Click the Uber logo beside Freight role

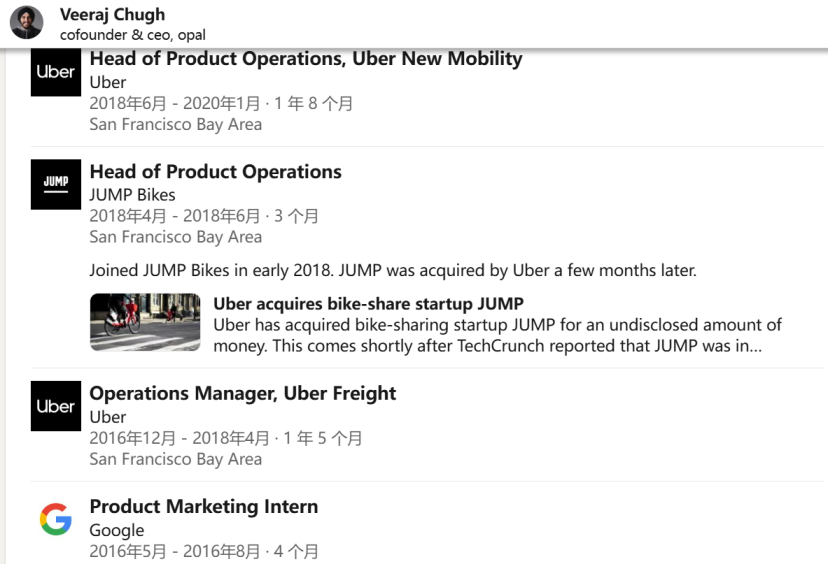(55, 406)
